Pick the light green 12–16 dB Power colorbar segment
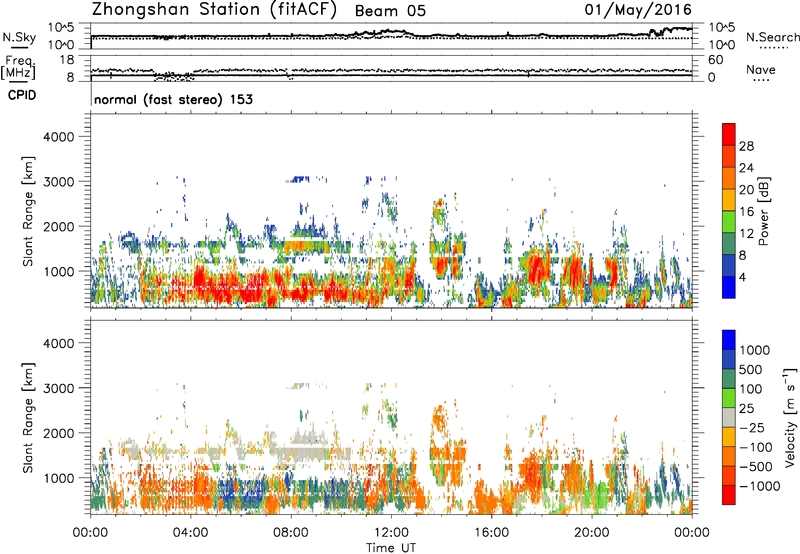This screenshot has height=554, width=800. pyautogui.click(x=729, y=222)
